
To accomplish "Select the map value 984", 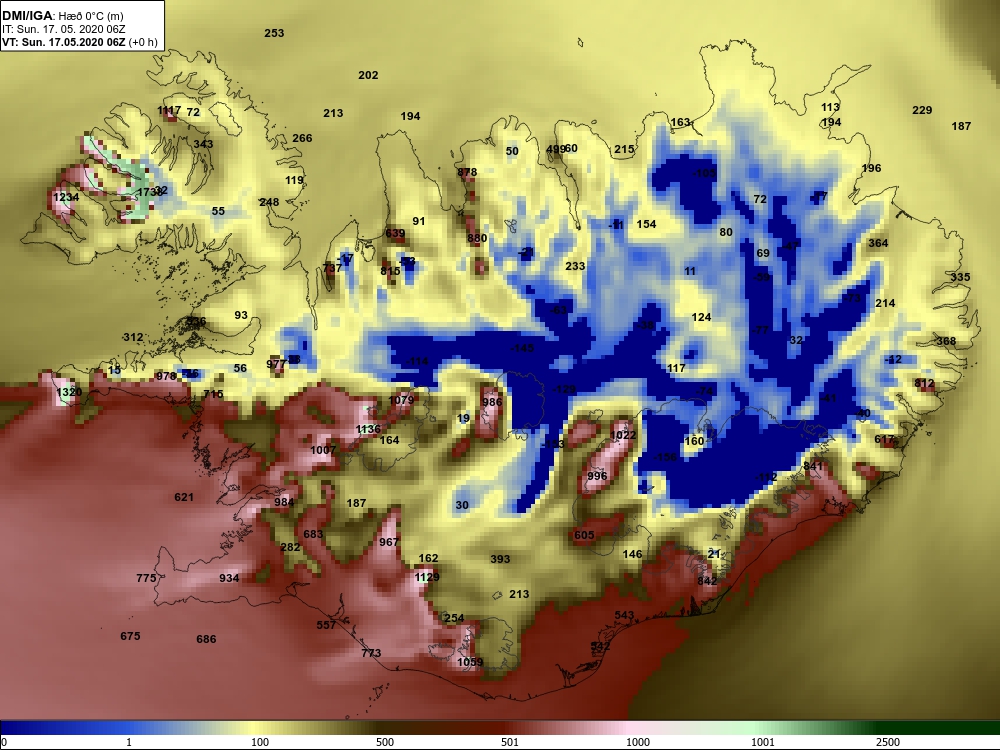I will (x=284, y=503).
